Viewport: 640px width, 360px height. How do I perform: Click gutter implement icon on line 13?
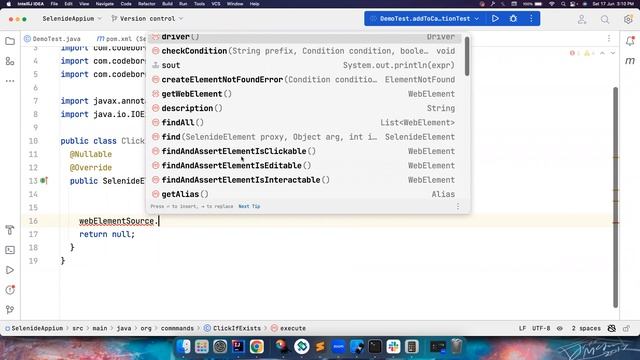coord(44,180)
